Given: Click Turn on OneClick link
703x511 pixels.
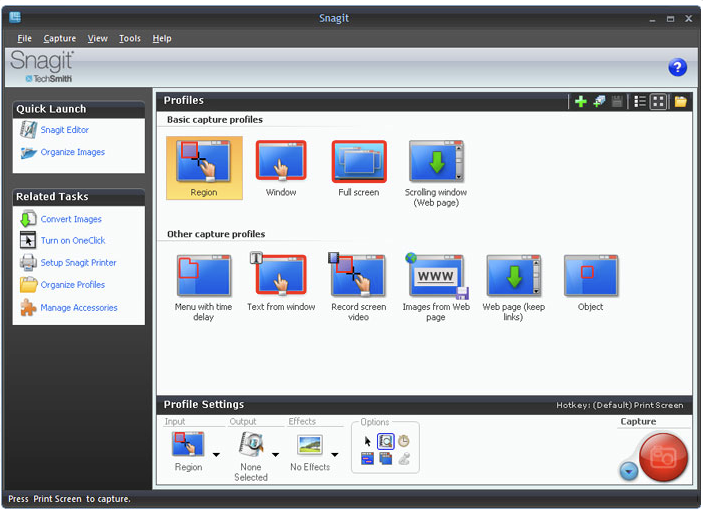Looking at the screenshot, I should click(x=73, y=241).
